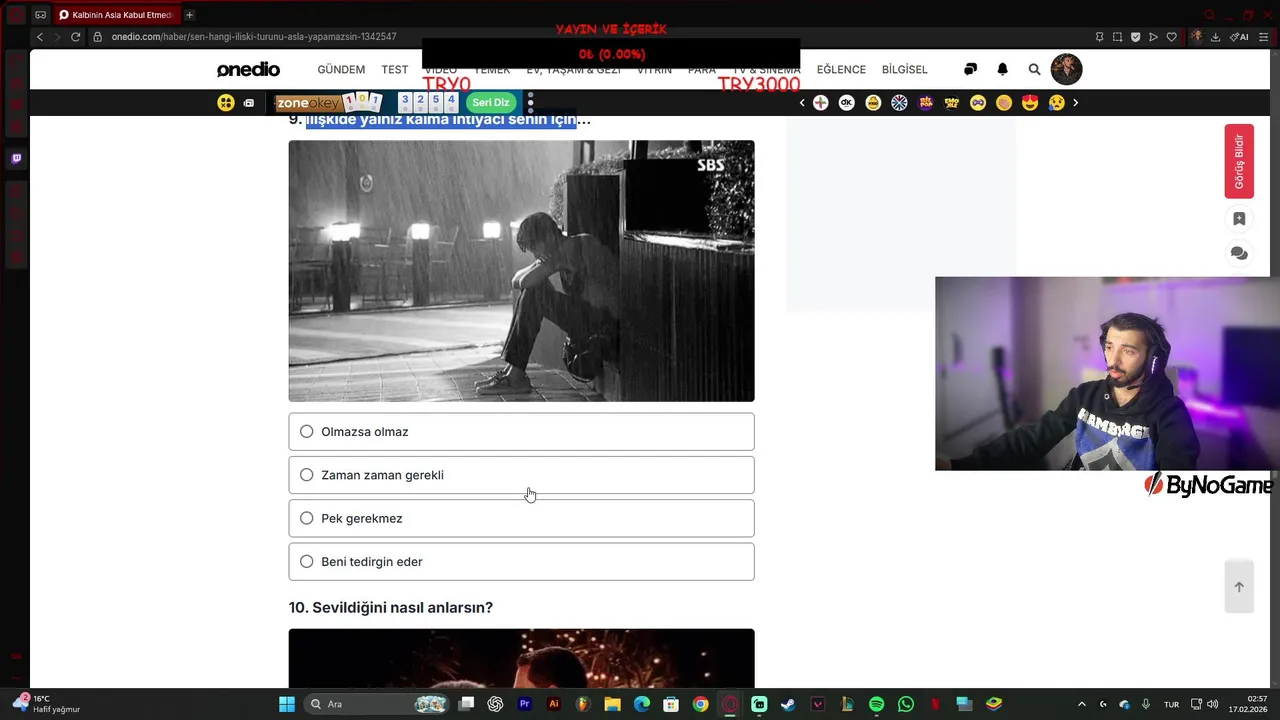This screenshot has height=720, width=1280.
Task: Select the 'Zaman zaman gerekli' answer
Action: [521, 475]
